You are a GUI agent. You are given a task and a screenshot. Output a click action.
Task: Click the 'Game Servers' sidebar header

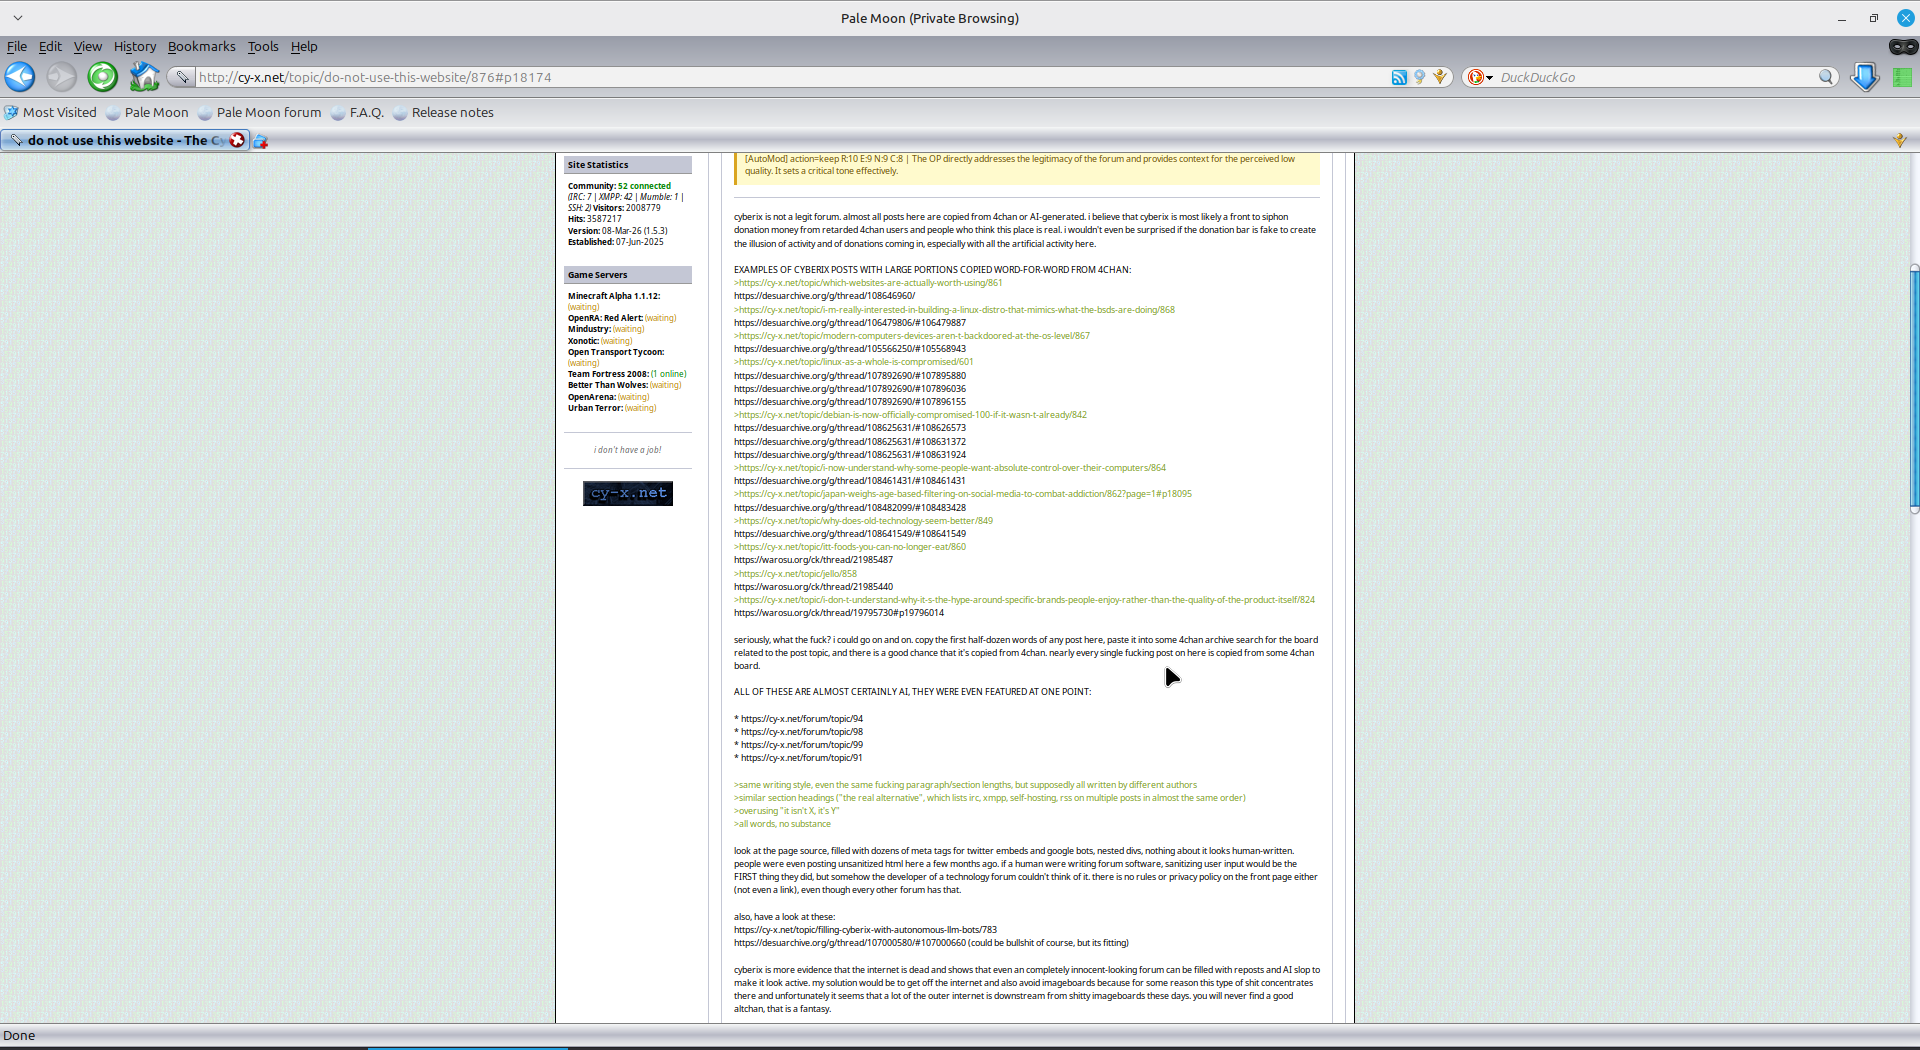pyautogui.click(x=628, y=275)
